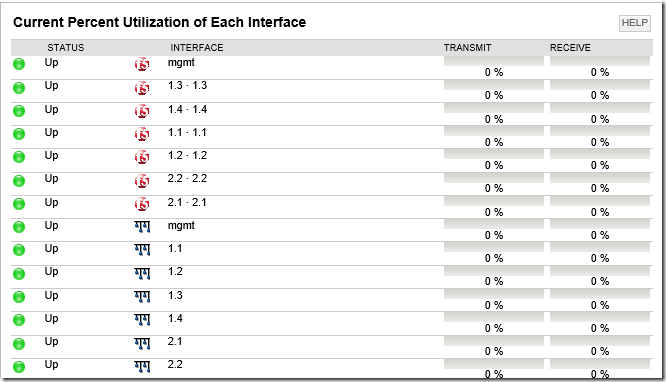Click the STATUS column header
This screenshot has height=382, width=666.
(x=65, y=48)
